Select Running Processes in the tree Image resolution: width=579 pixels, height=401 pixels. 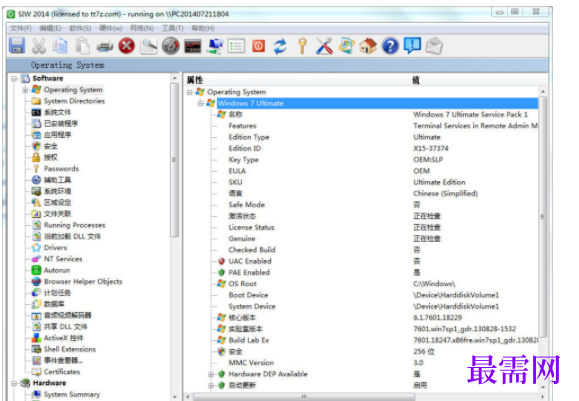coord(75,225)
